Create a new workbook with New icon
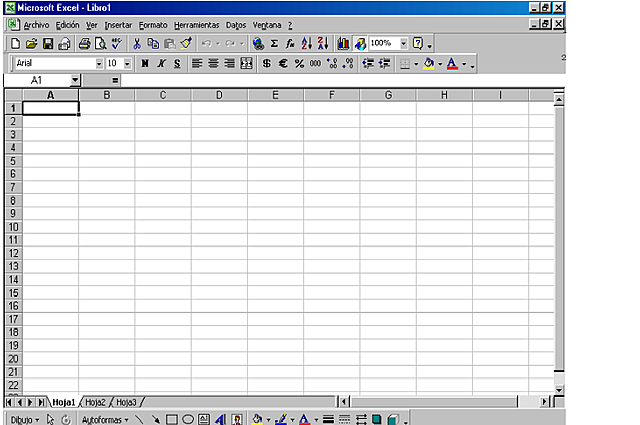 tap(15, 43)
